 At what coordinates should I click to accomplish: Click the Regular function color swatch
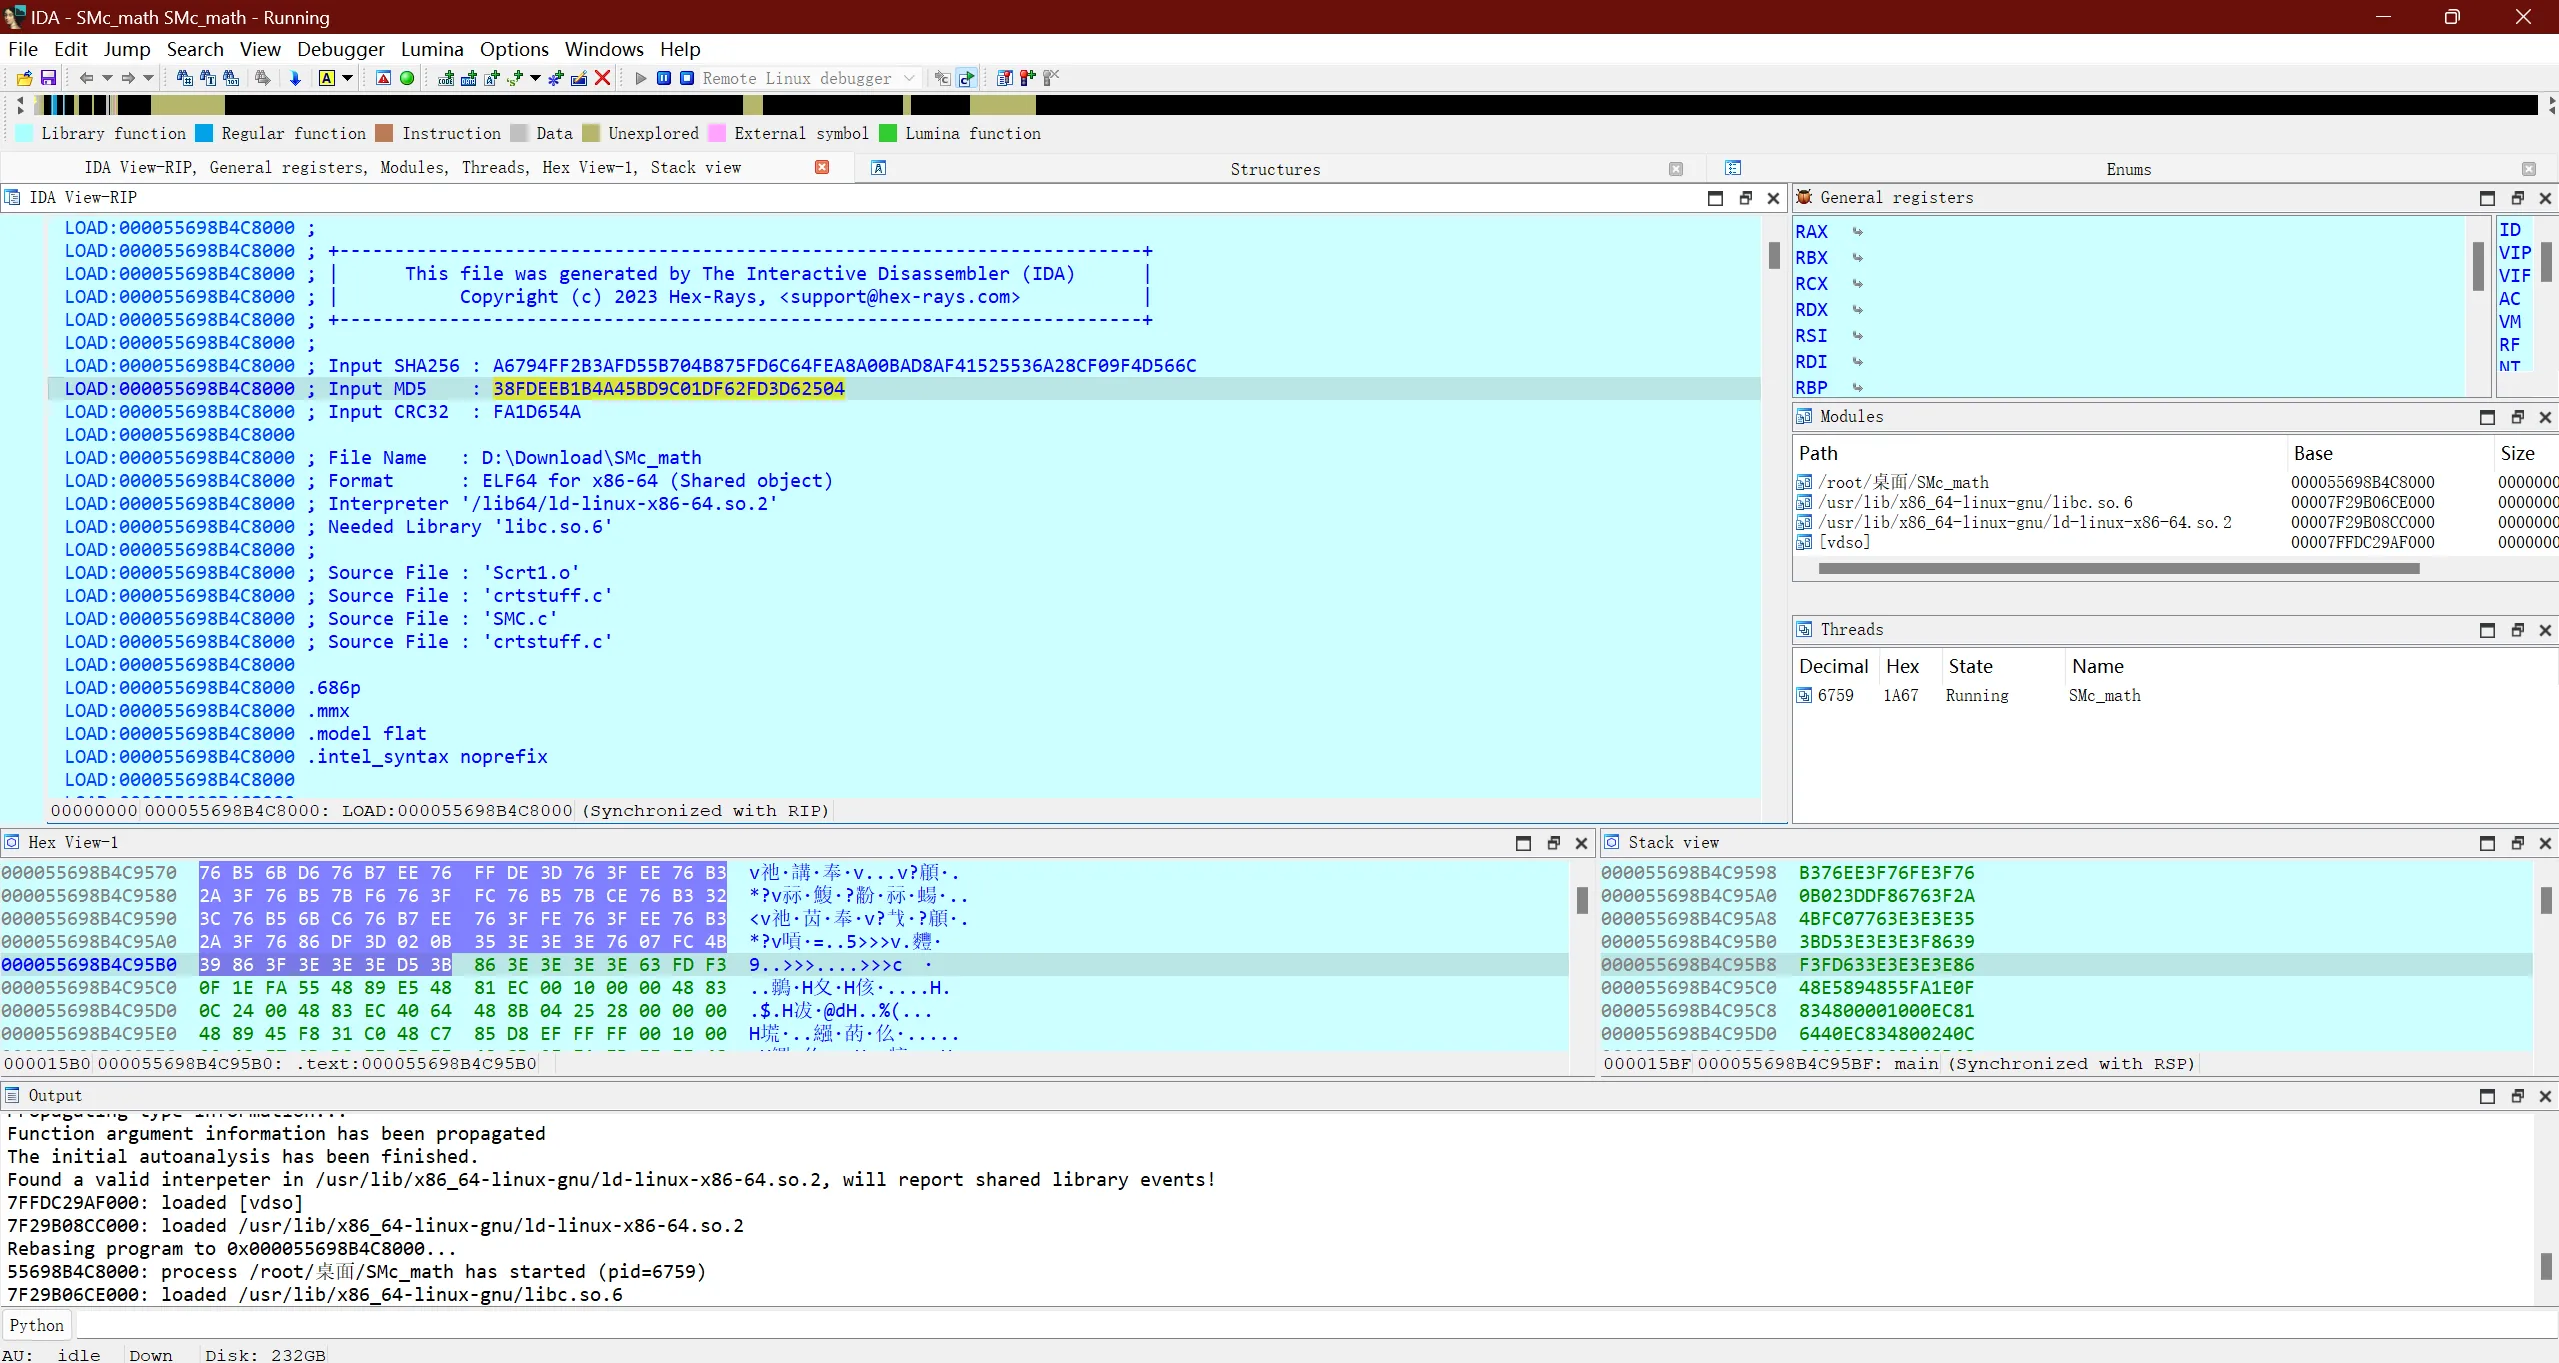point(204,133)
